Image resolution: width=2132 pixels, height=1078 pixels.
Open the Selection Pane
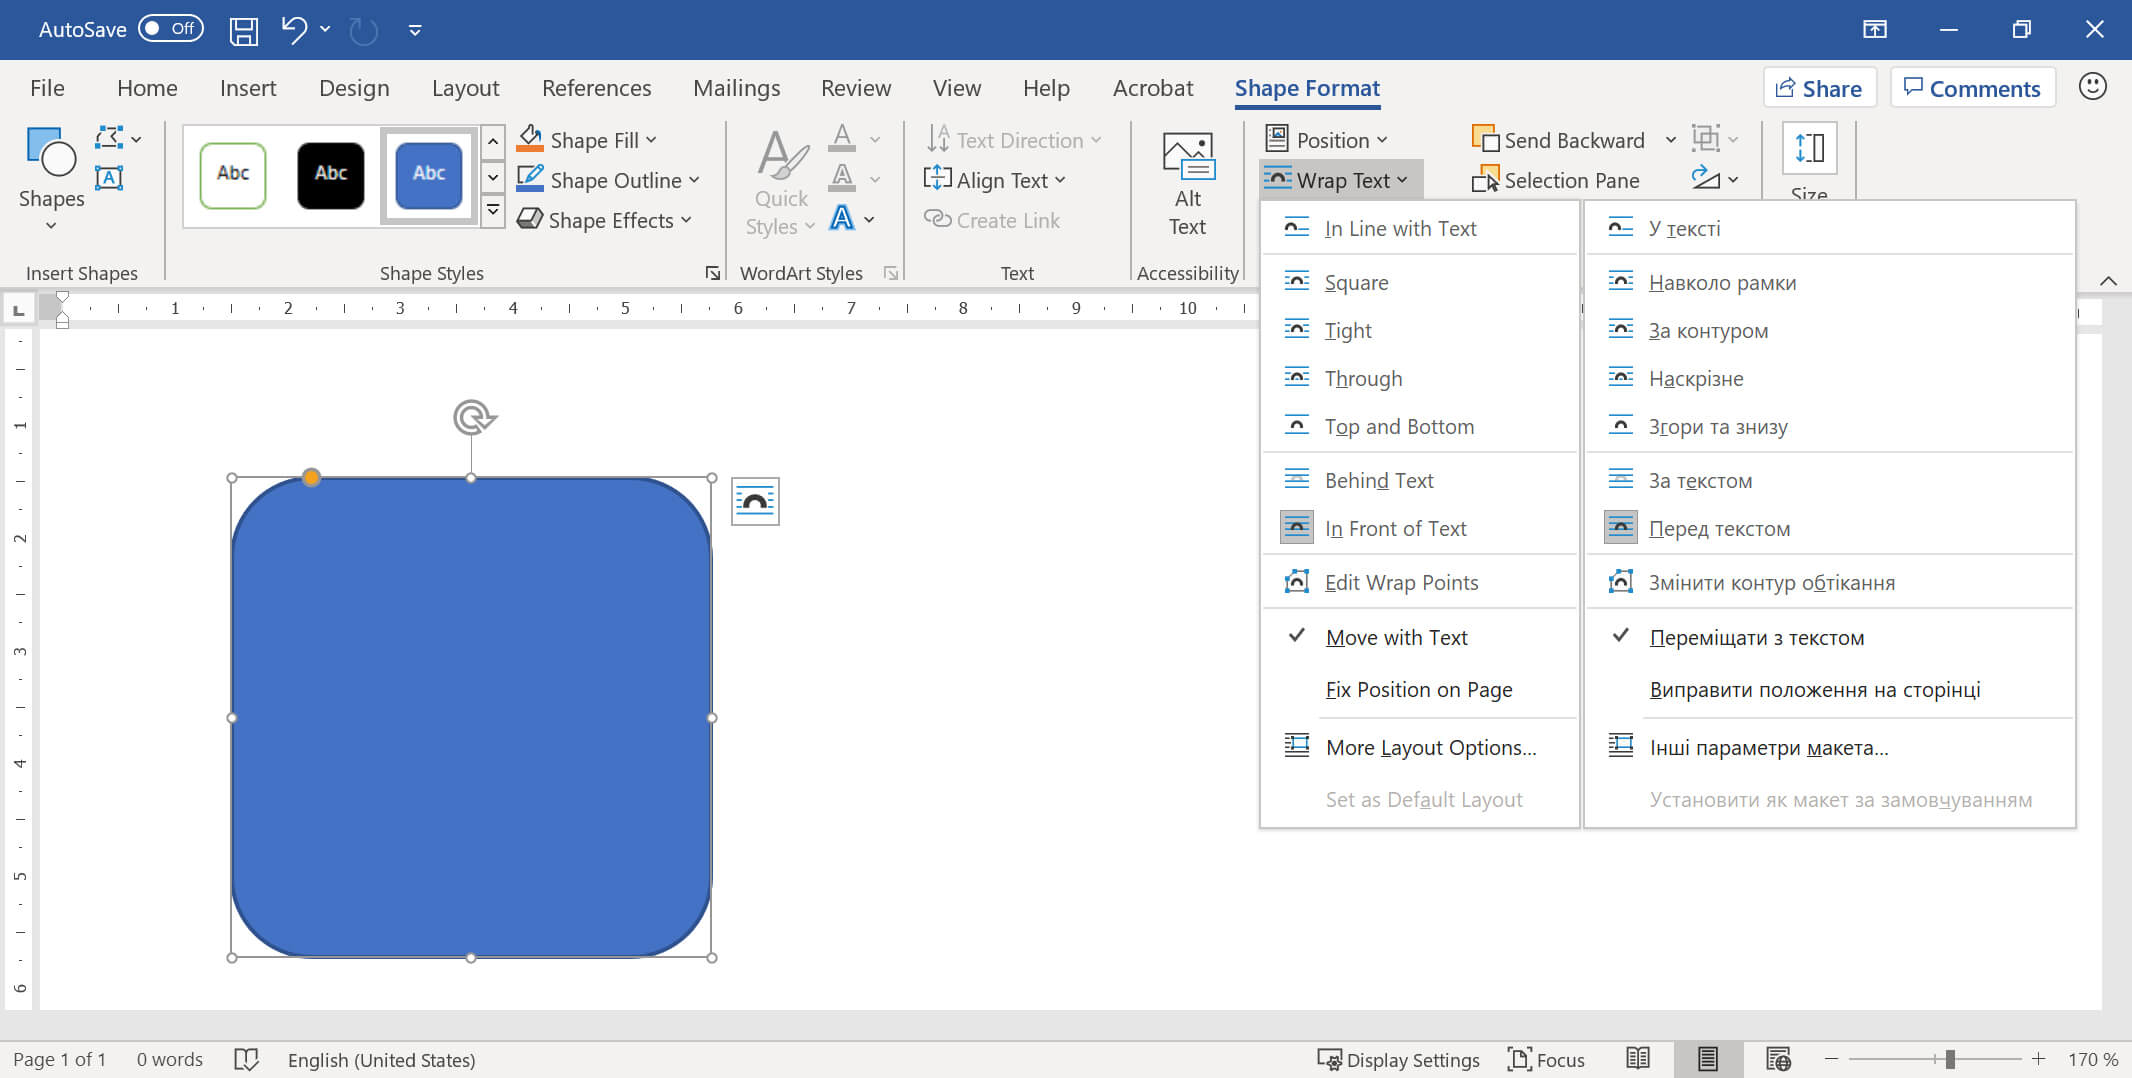click(1556, 180)
